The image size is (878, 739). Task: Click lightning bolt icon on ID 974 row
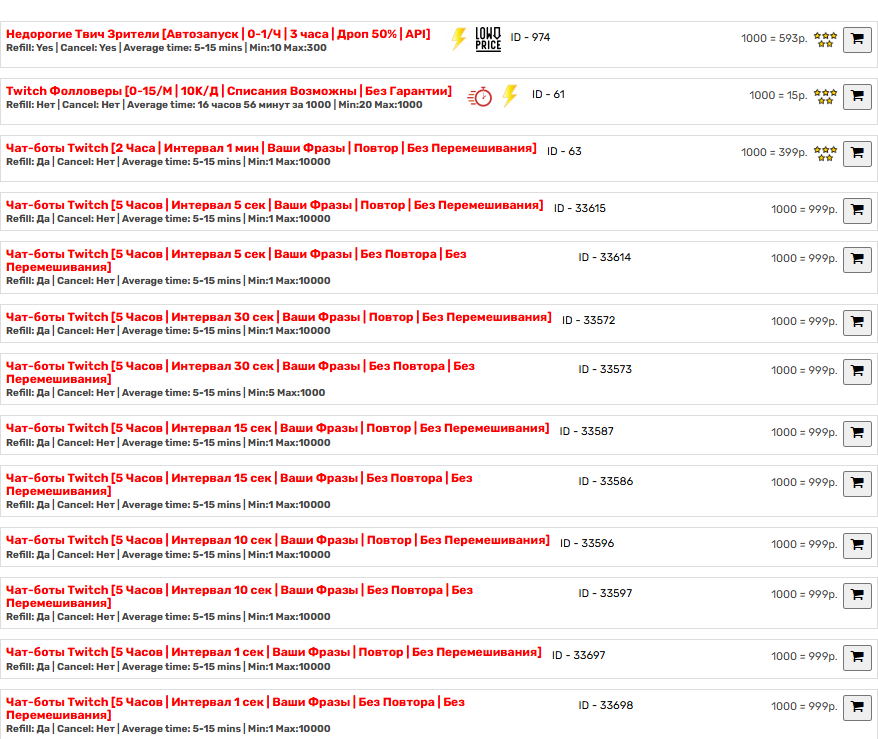(x=459, y=39)
